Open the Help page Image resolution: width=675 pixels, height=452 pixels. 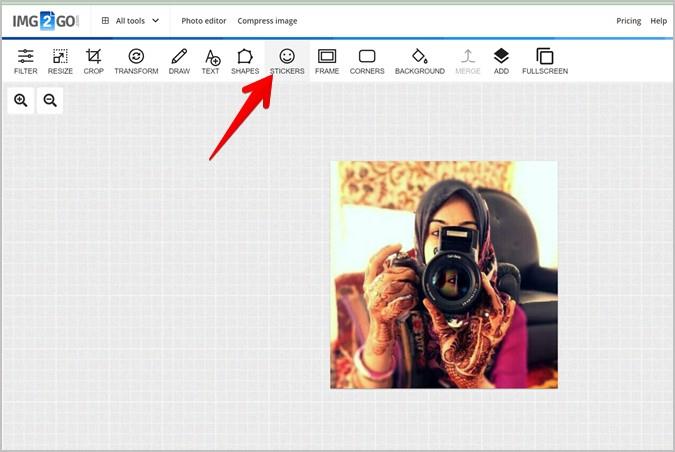[x=659, y=21]
